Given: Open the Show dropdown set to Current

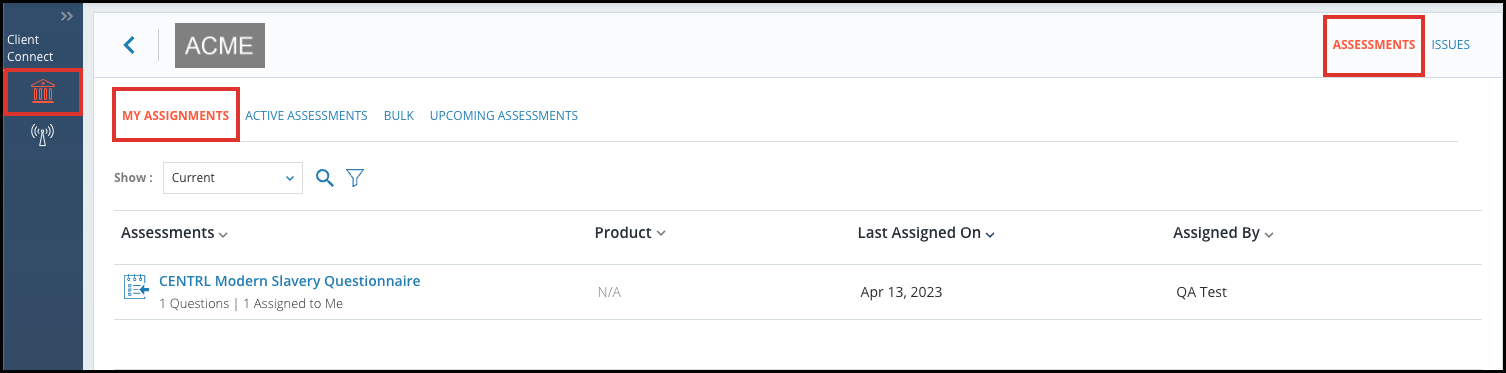Looking at the screenshot, I should click(x=233, y=178).
